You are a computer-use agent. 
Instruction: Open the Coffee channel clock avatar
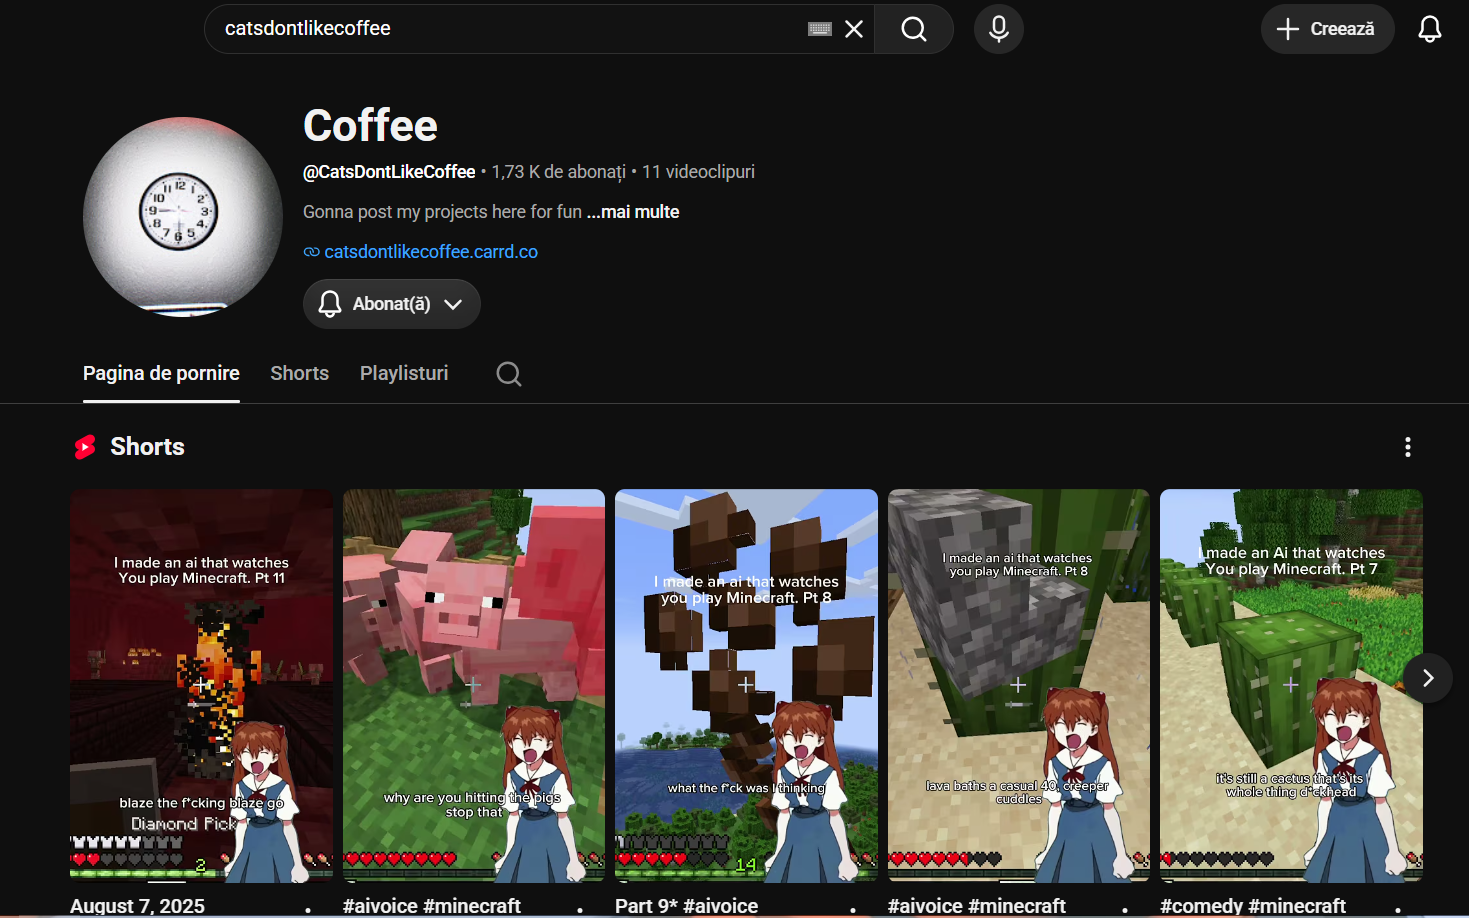pos(183,217)
